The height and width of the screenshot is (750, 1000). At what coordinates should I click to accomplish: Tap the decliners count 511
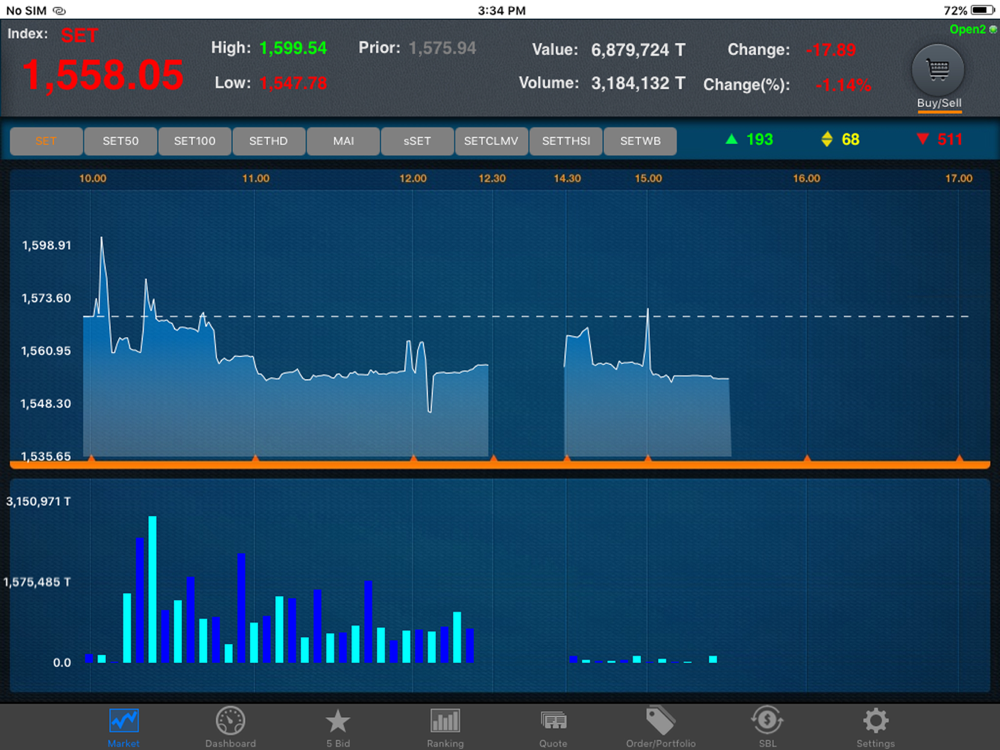(950, 139)
